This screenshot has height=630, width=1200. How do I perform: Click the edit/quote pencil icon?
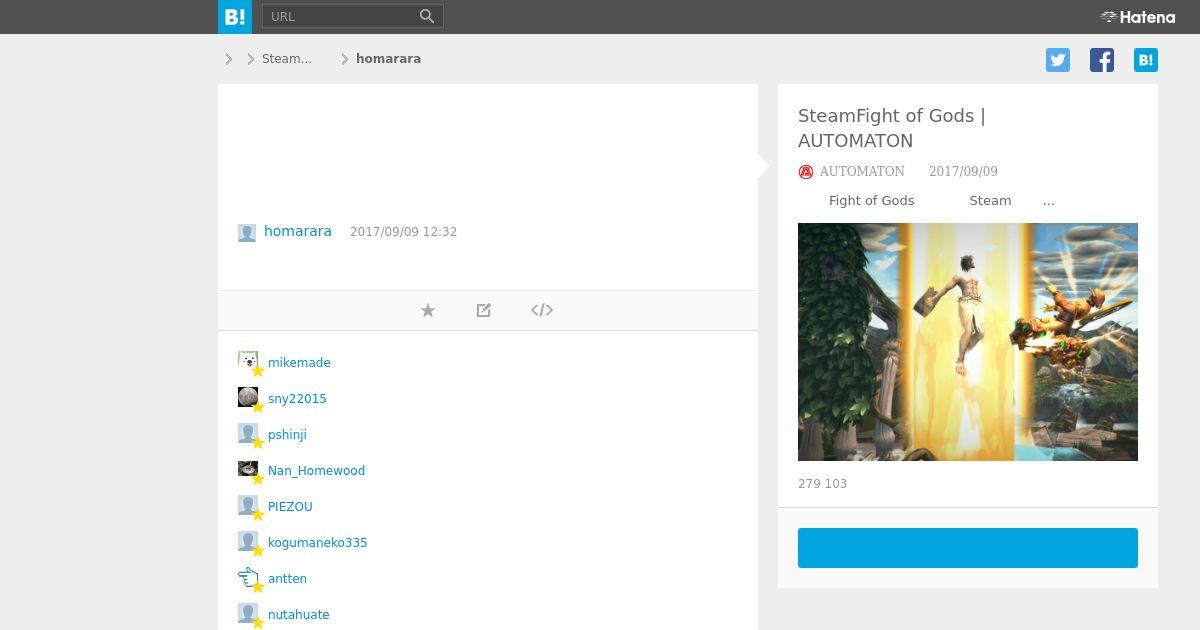(484, 310)
